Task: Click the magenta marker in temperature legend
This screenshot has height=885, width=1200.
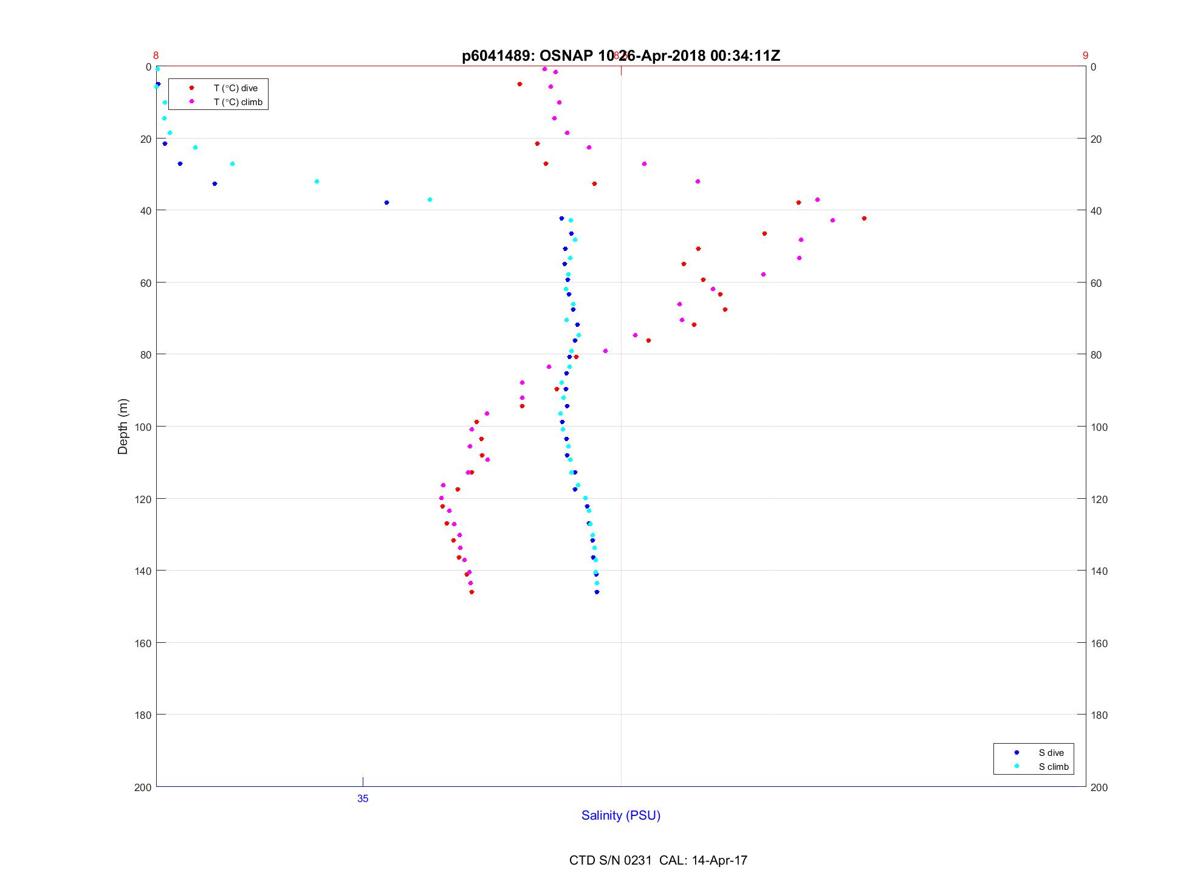Action: point(192,102)
